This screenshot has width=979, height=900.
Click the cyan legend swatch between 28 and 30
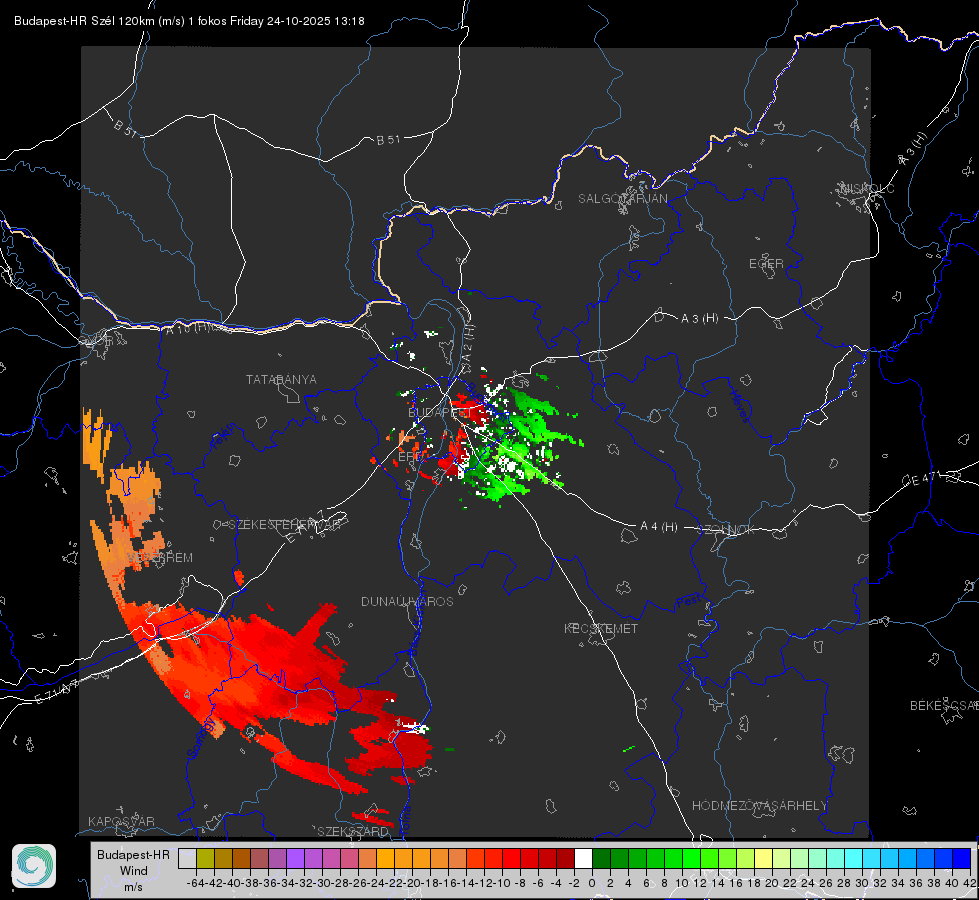point(854,859)
